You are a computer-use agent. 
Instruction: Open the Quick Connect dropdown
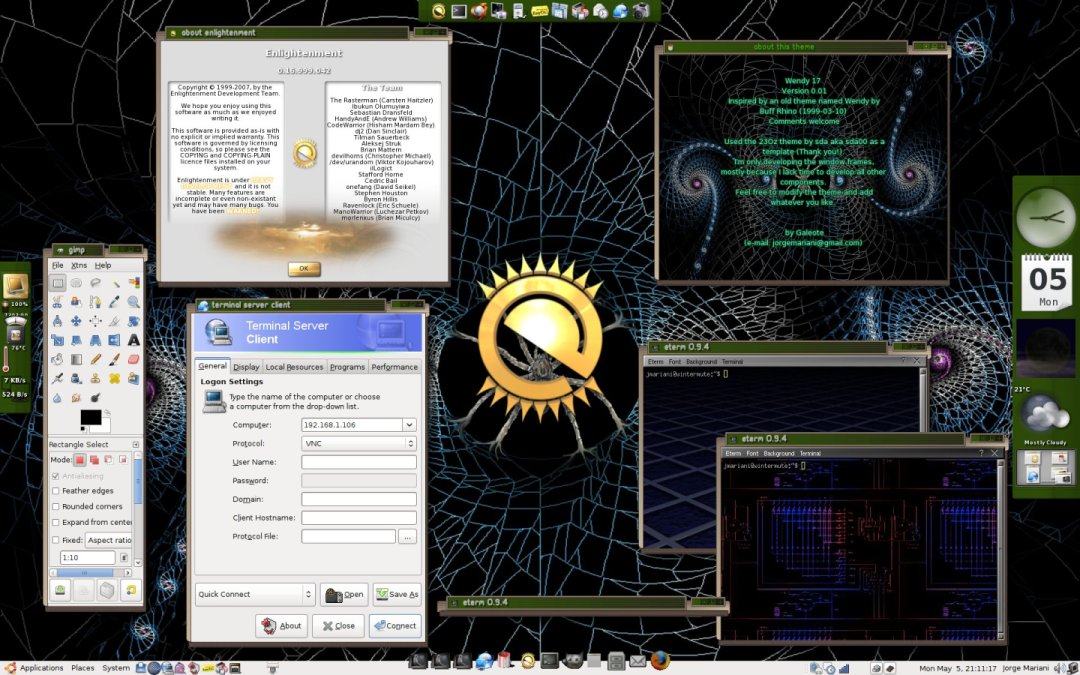(255, 594)
